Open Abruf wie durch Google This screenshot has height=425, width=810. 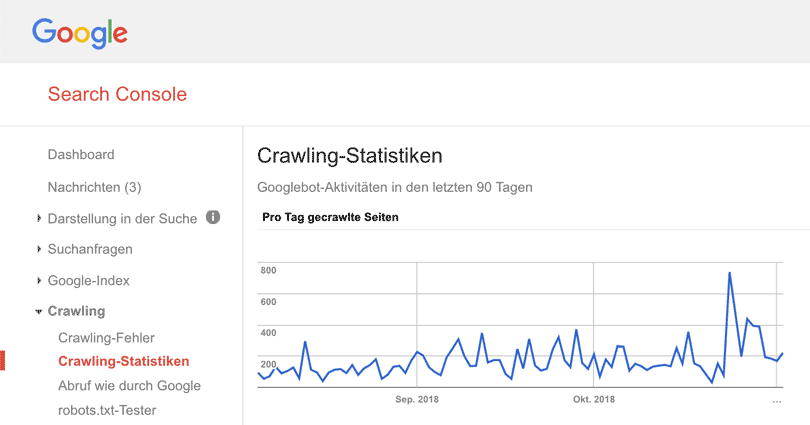point(129,386)
